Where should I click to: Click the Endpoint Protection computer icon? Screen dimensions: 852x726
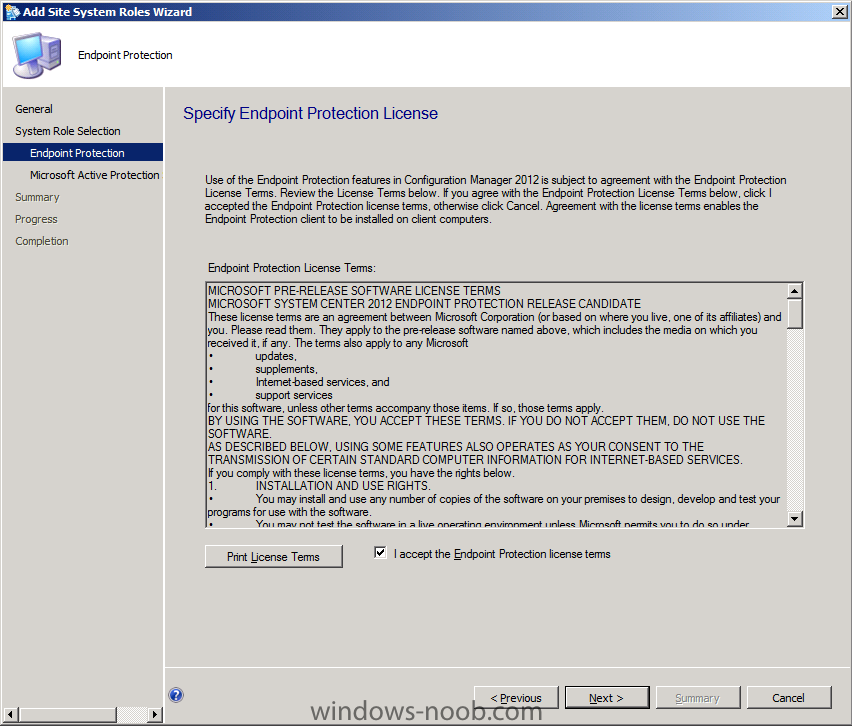37,55
